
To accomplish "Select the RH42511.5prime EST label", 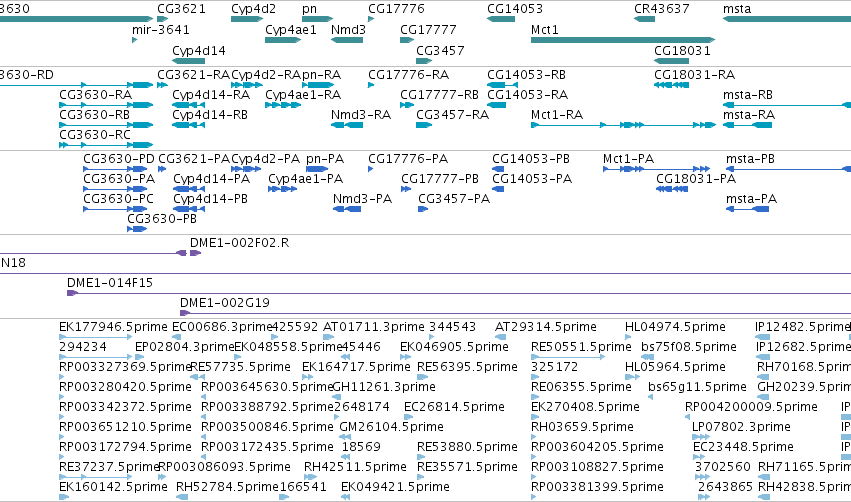I will tap(355, 467).
